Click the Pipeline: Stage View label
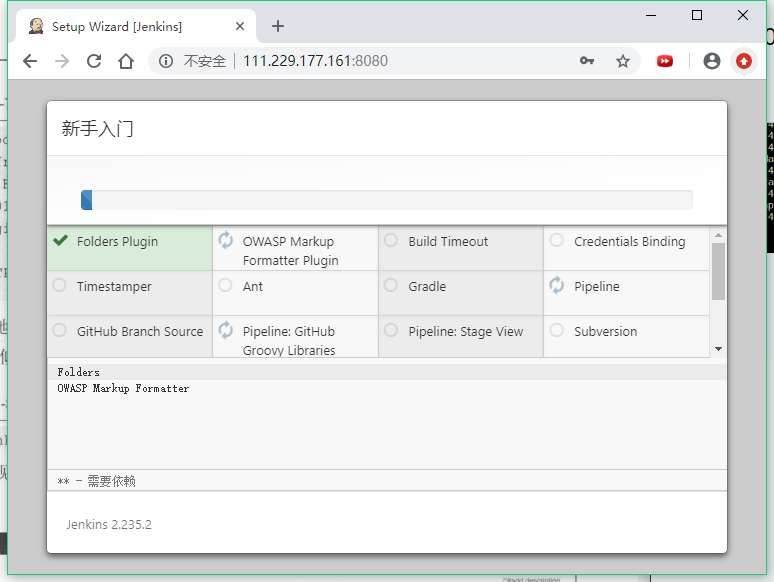The image size is (774, 582). coord(466,332)
